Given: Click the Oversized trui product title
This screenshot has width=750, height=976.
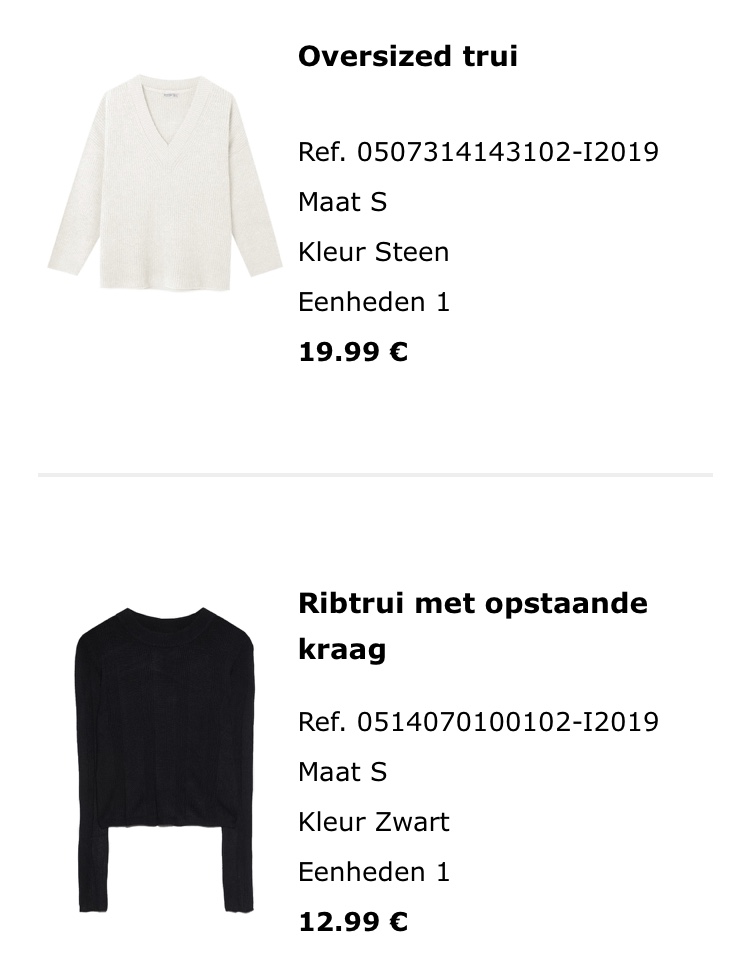Looking at the screenshot, I should pyautogui.click(x=408, y=56).
